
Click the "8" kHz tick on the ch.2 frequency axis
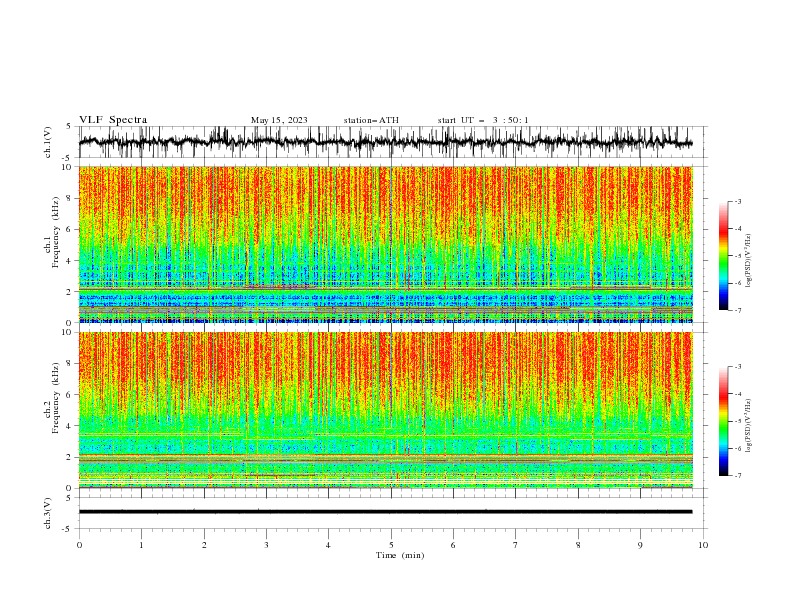(69, 364)
